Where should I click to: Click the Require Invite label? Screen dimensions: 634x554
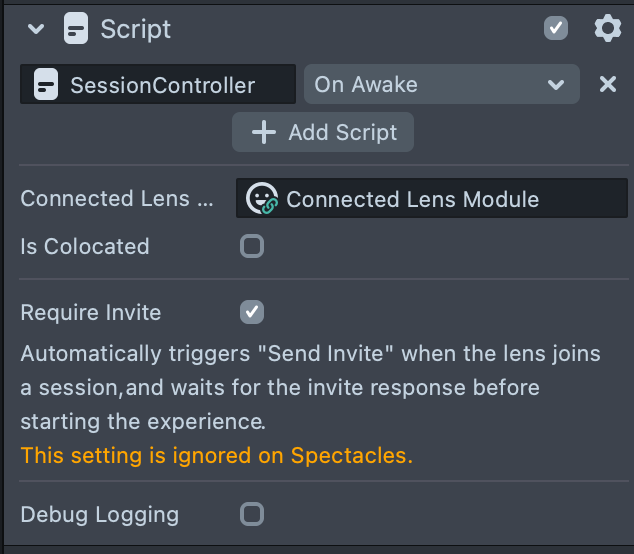pyautogui.click(x=91, y=312)
